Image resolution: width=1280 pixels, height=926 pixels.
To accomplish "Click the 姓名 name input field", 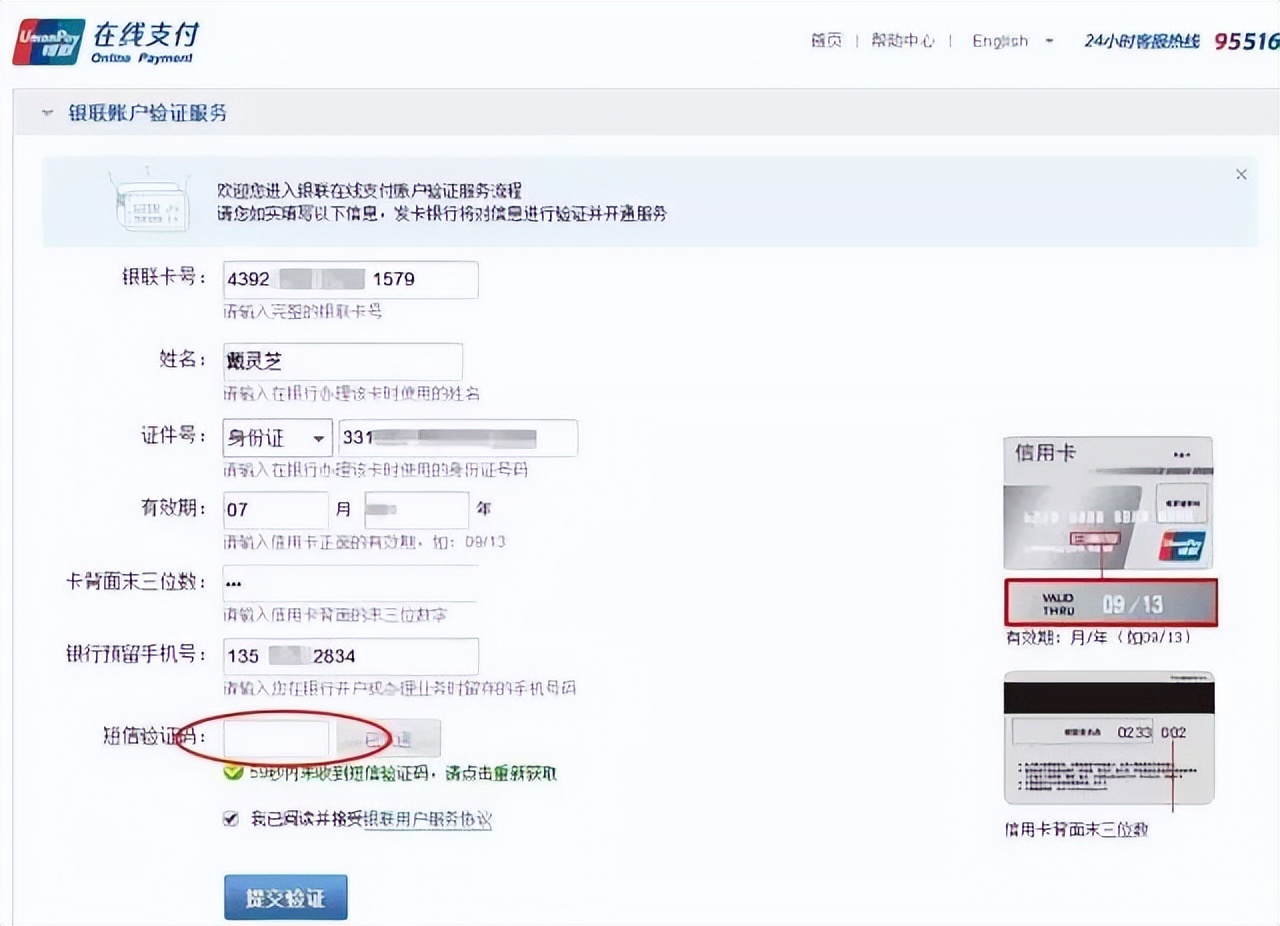I will click(x=343, y=361).
